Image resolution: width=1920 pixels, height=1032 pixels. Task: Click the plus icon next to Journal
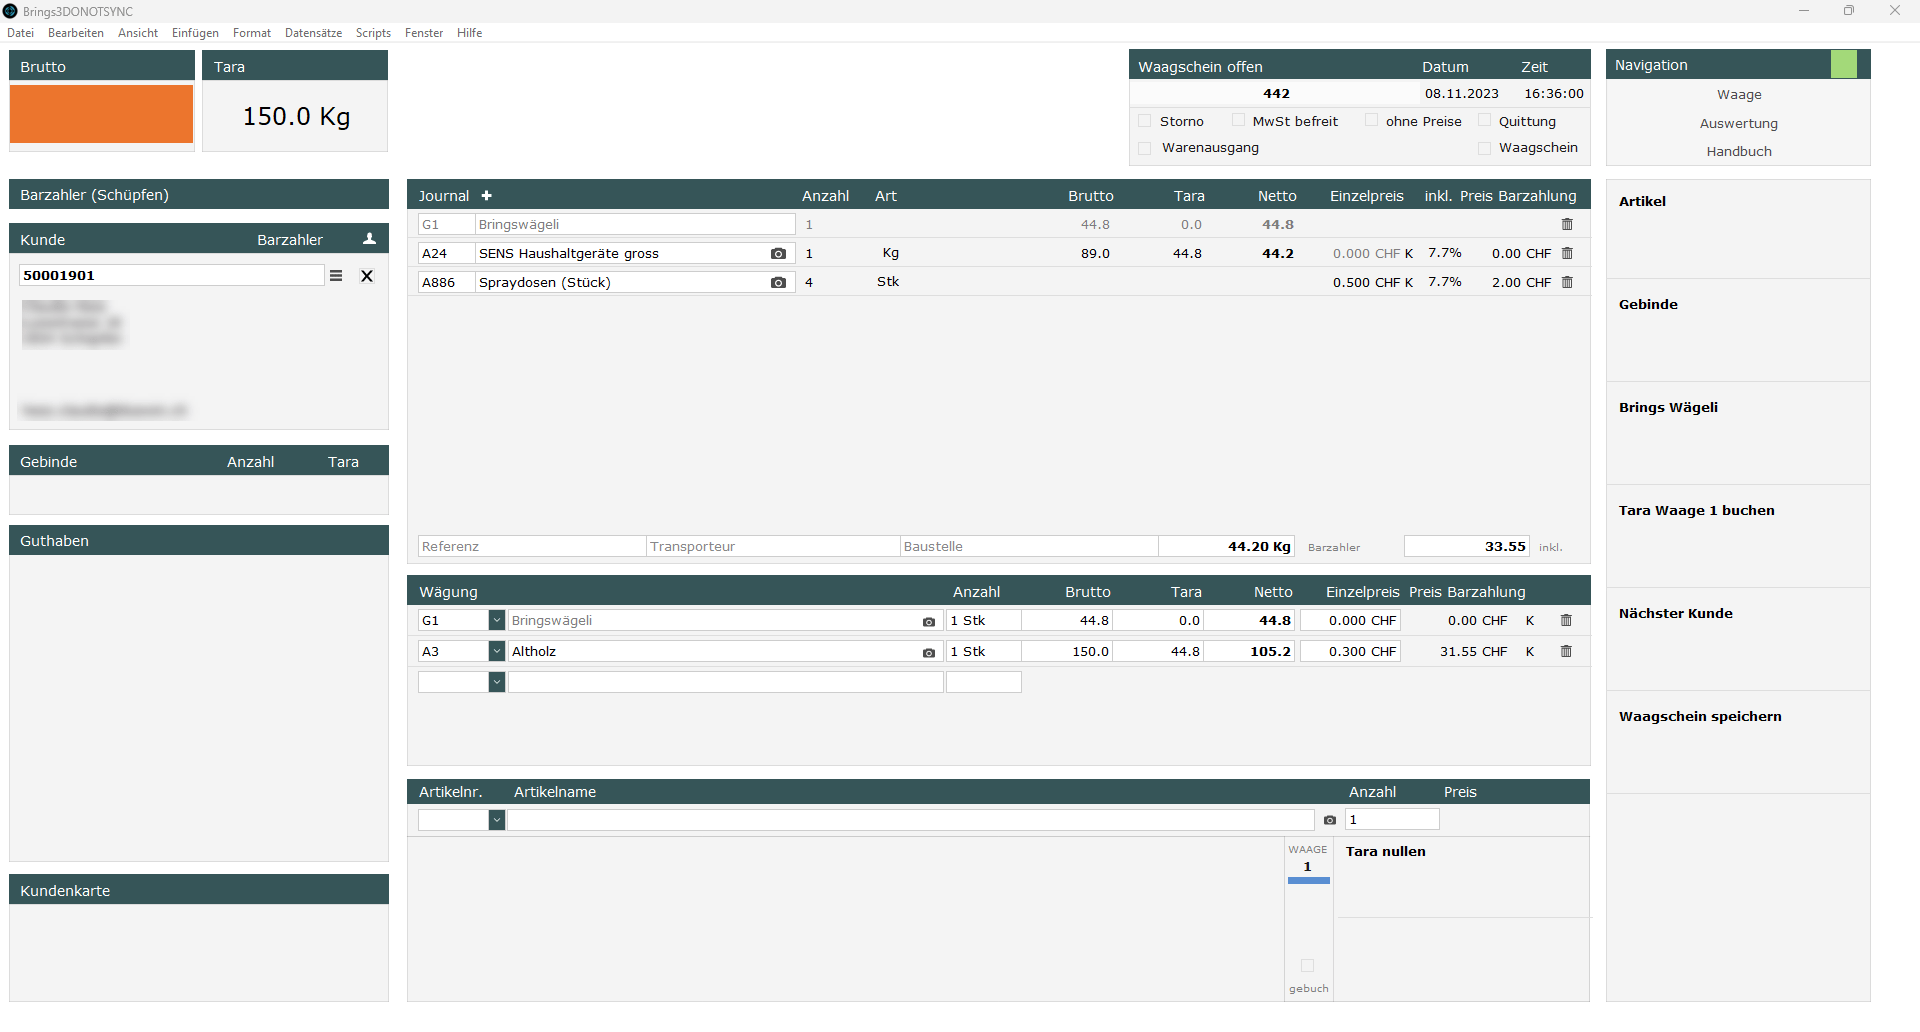[487, 196]
